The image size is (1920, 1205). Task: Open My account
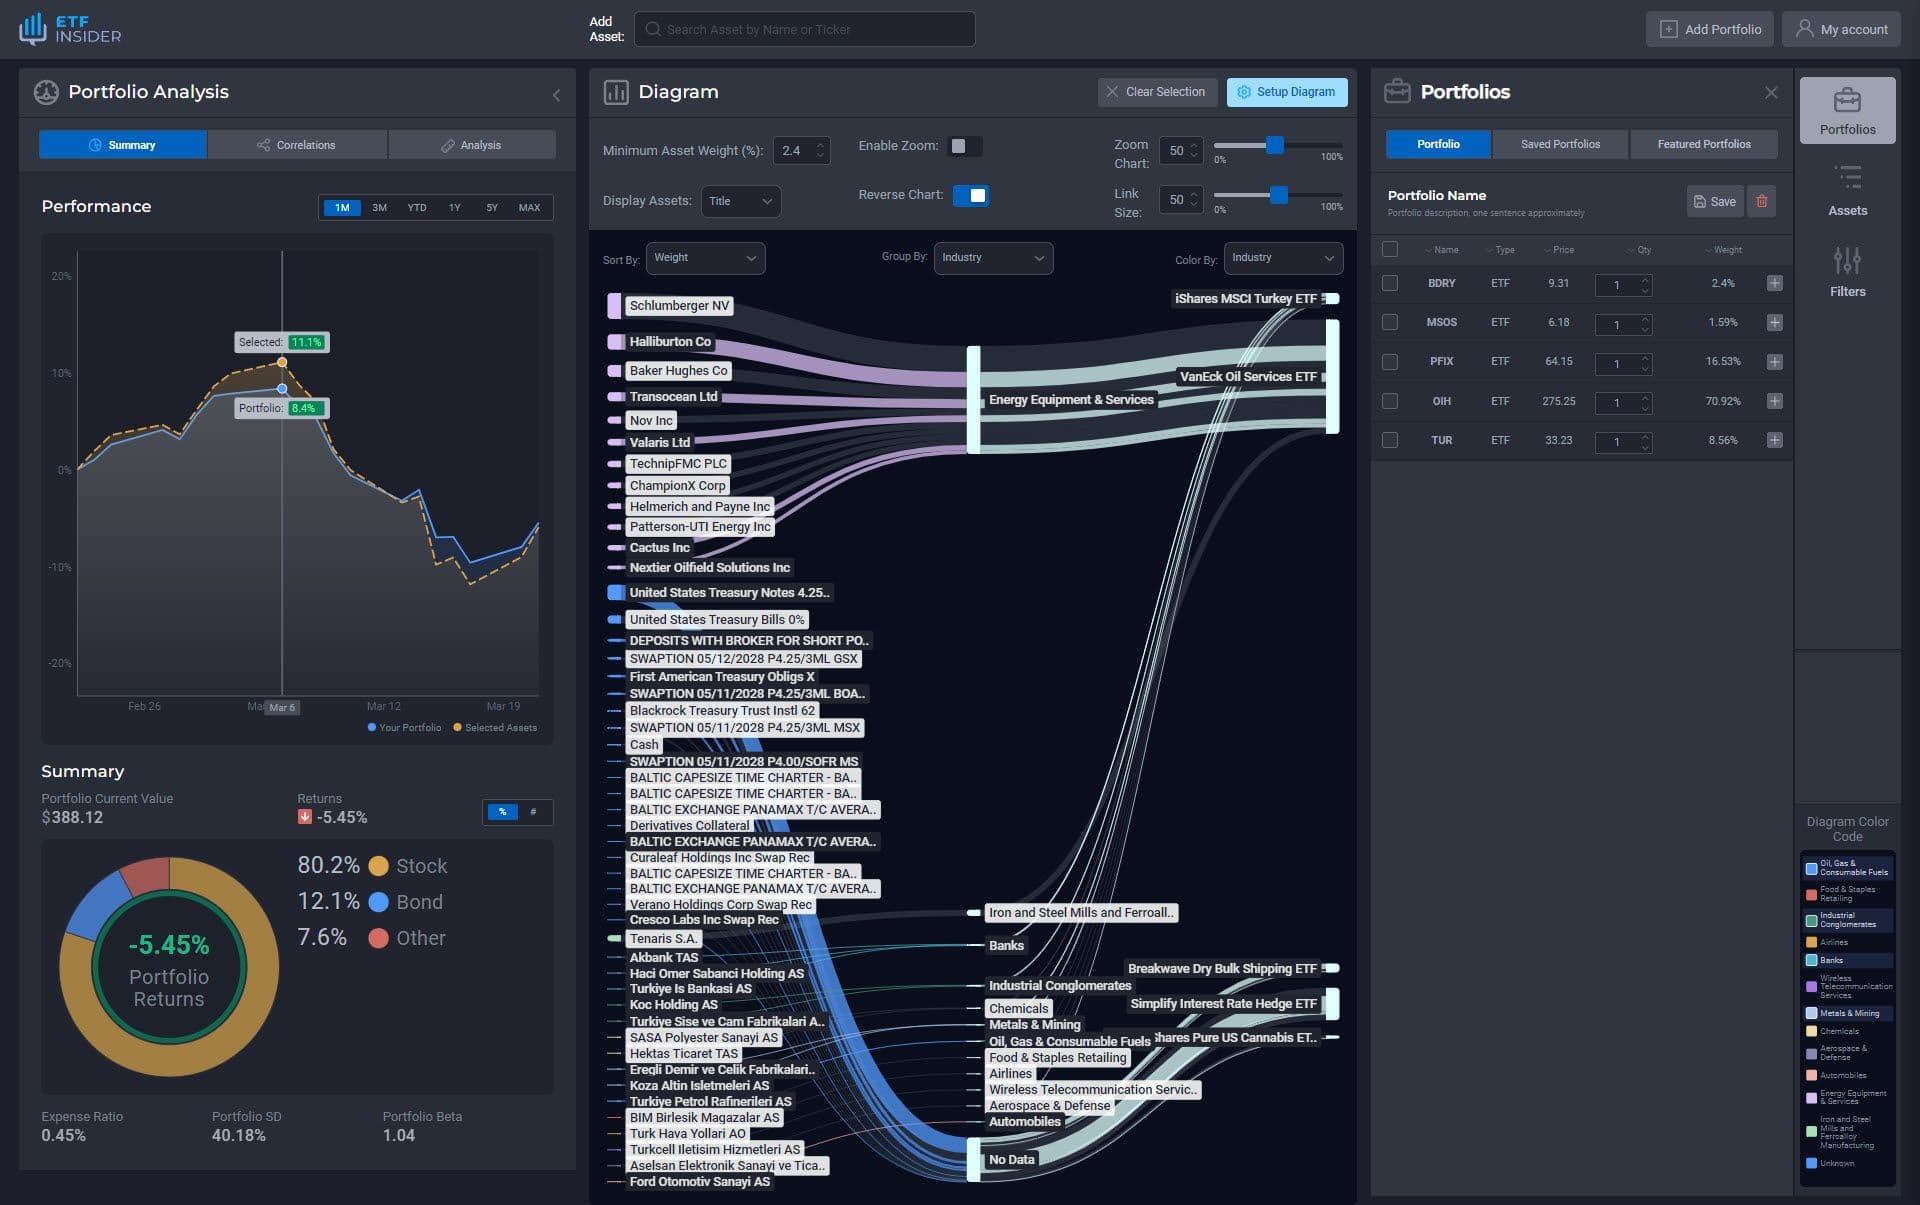tap(1841, 29)
